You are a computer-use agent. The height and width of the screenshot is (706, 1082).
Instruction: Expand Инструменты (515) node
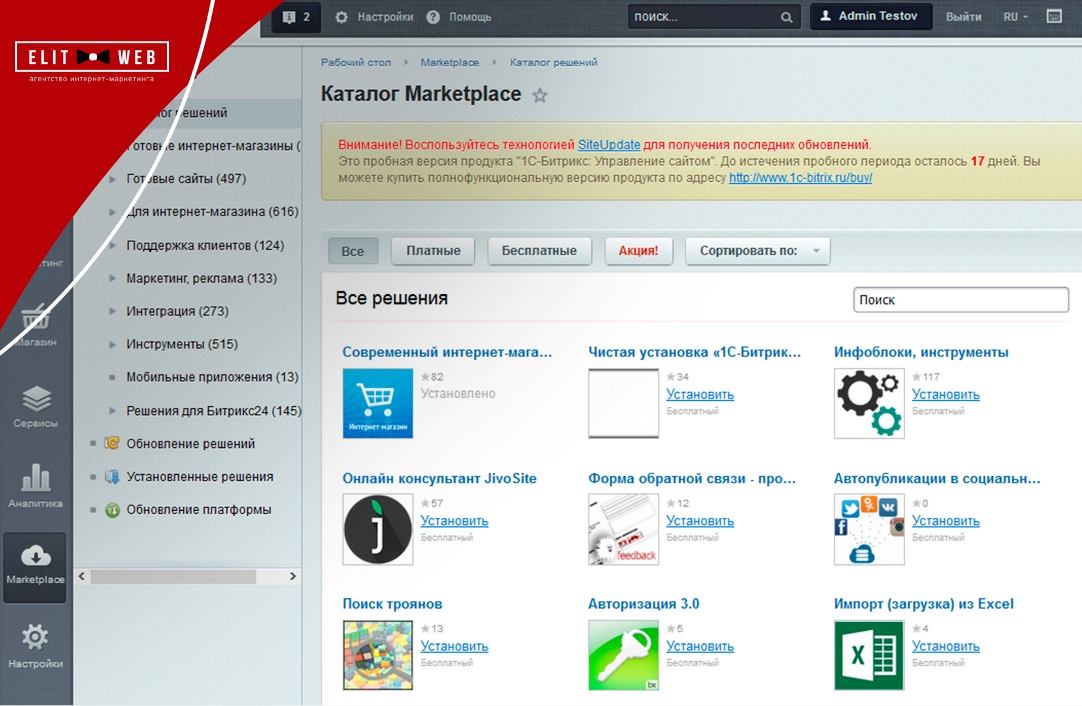coord(112,344)
